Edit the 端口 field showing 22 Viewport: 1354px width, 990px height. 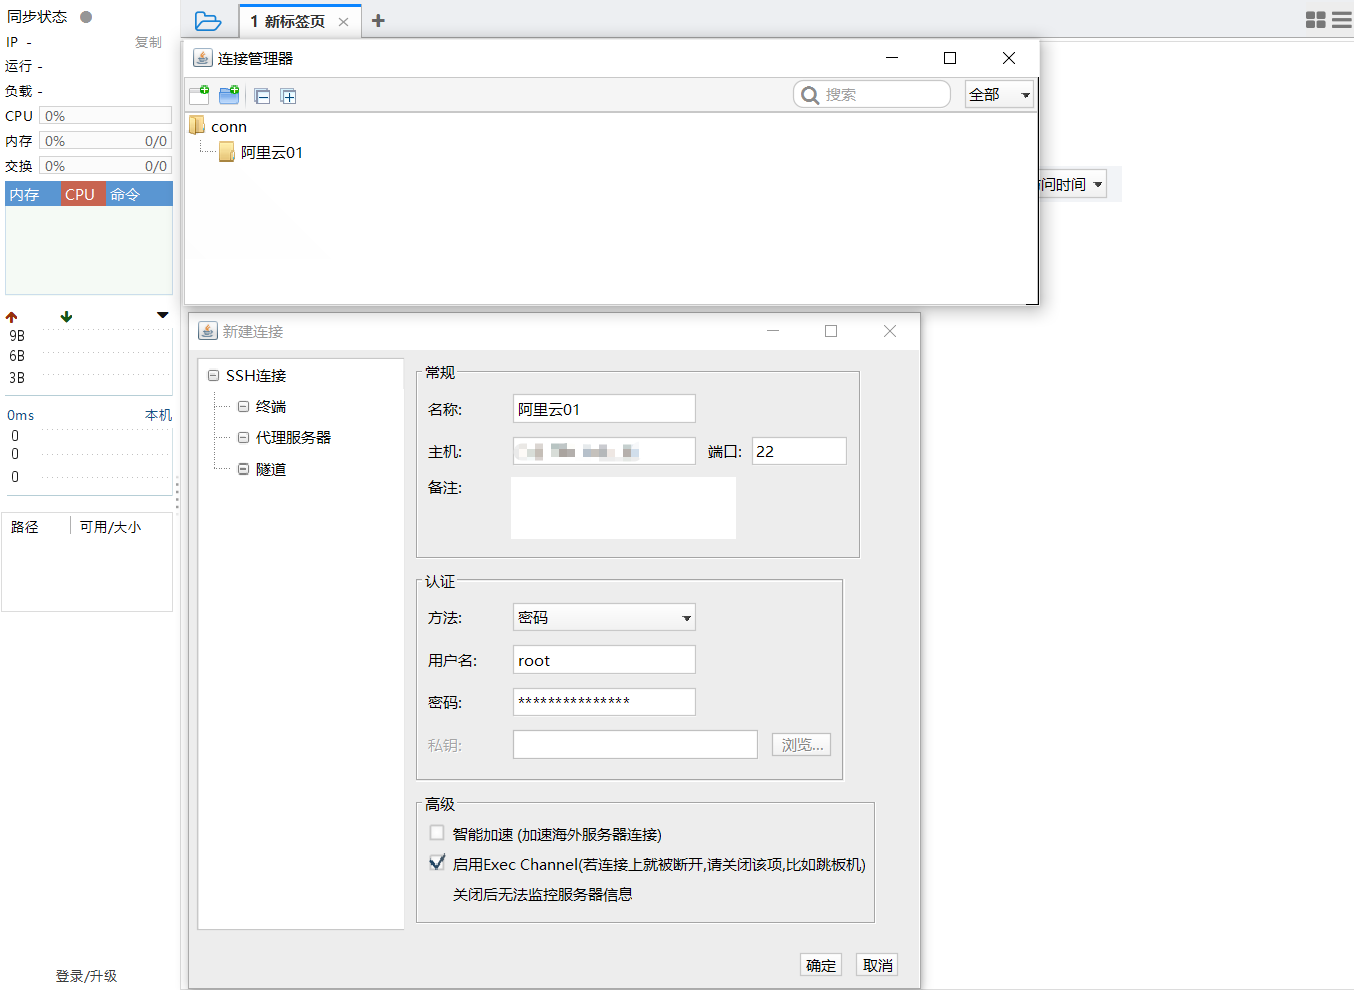(x=799, y=451)
